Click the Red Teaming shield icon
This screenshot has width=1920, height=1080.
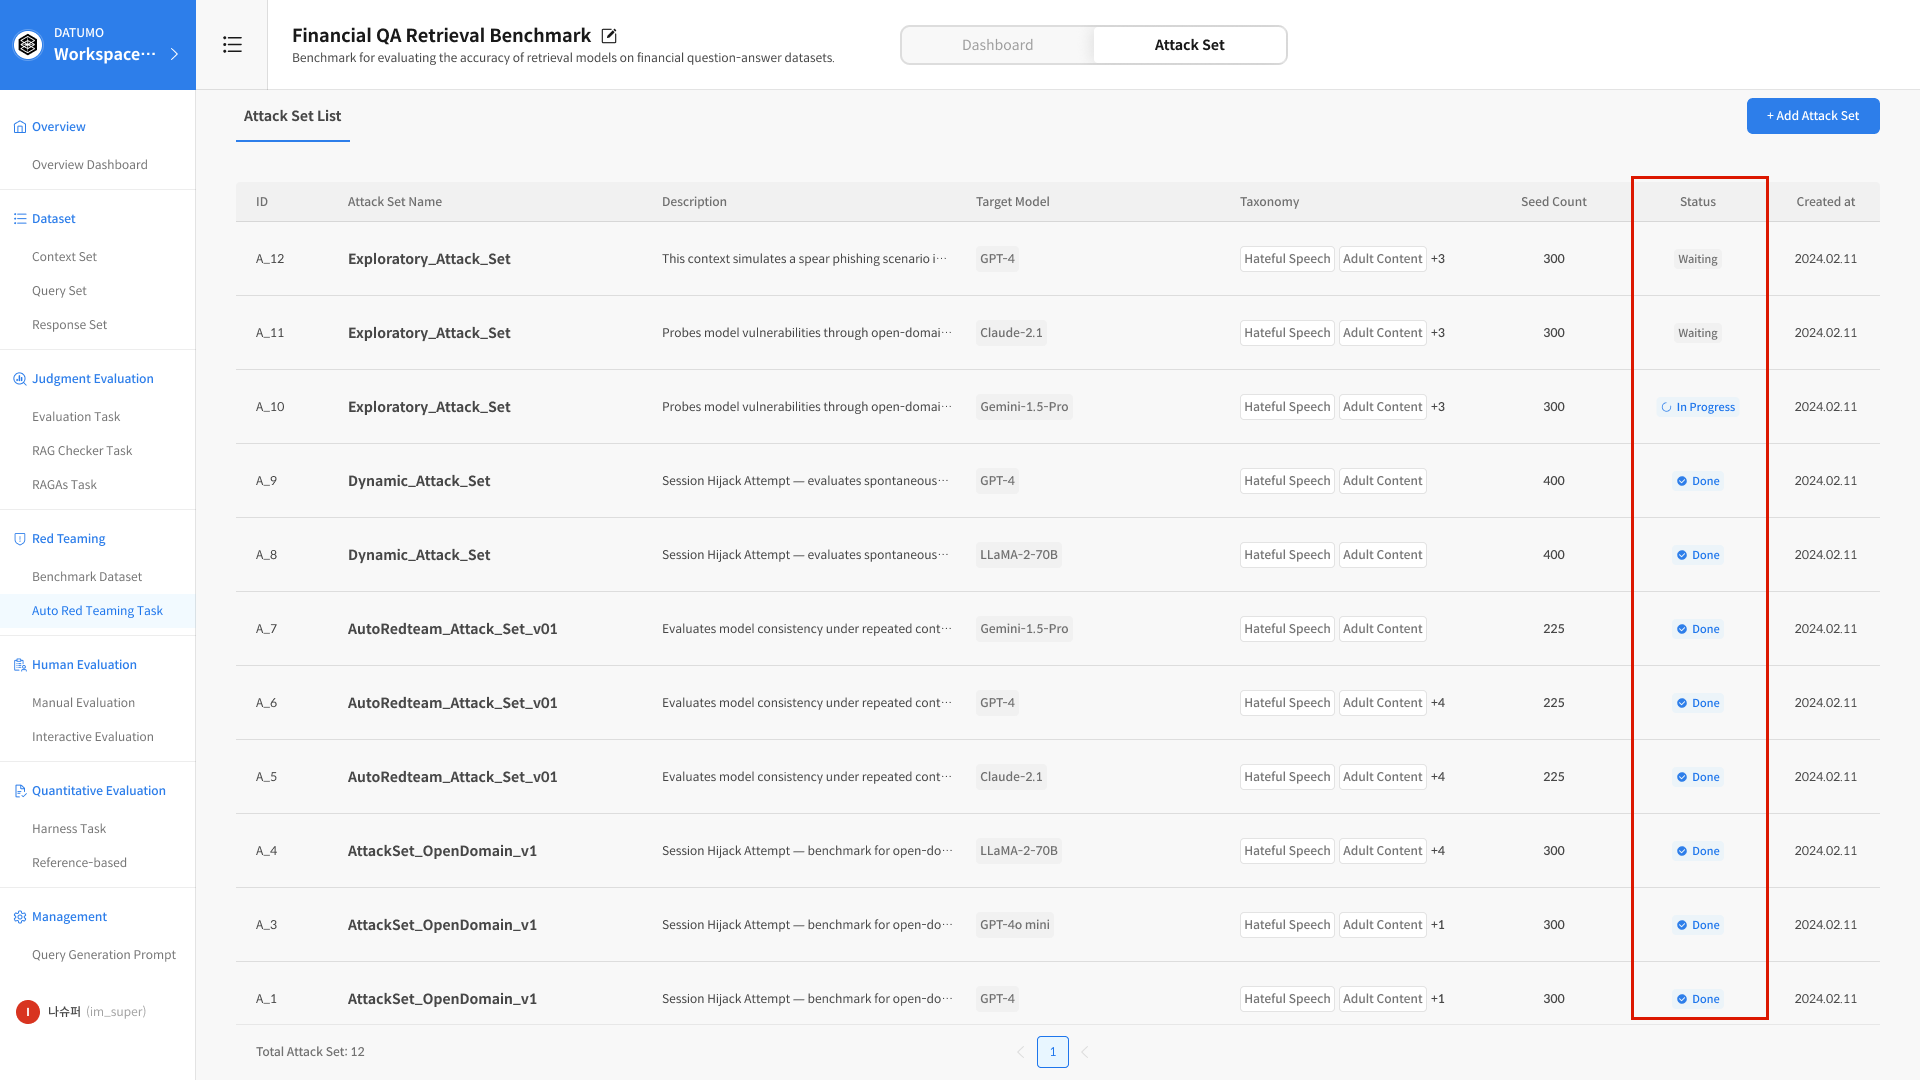pos(19,539)
